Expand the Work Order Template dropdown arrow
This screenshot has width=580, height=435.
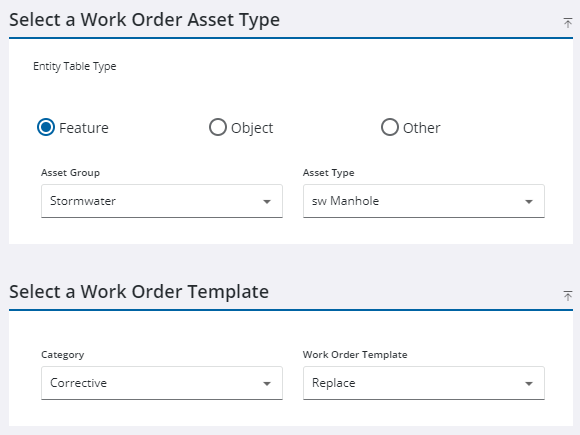pyautogui.click(x=529, y=384)
